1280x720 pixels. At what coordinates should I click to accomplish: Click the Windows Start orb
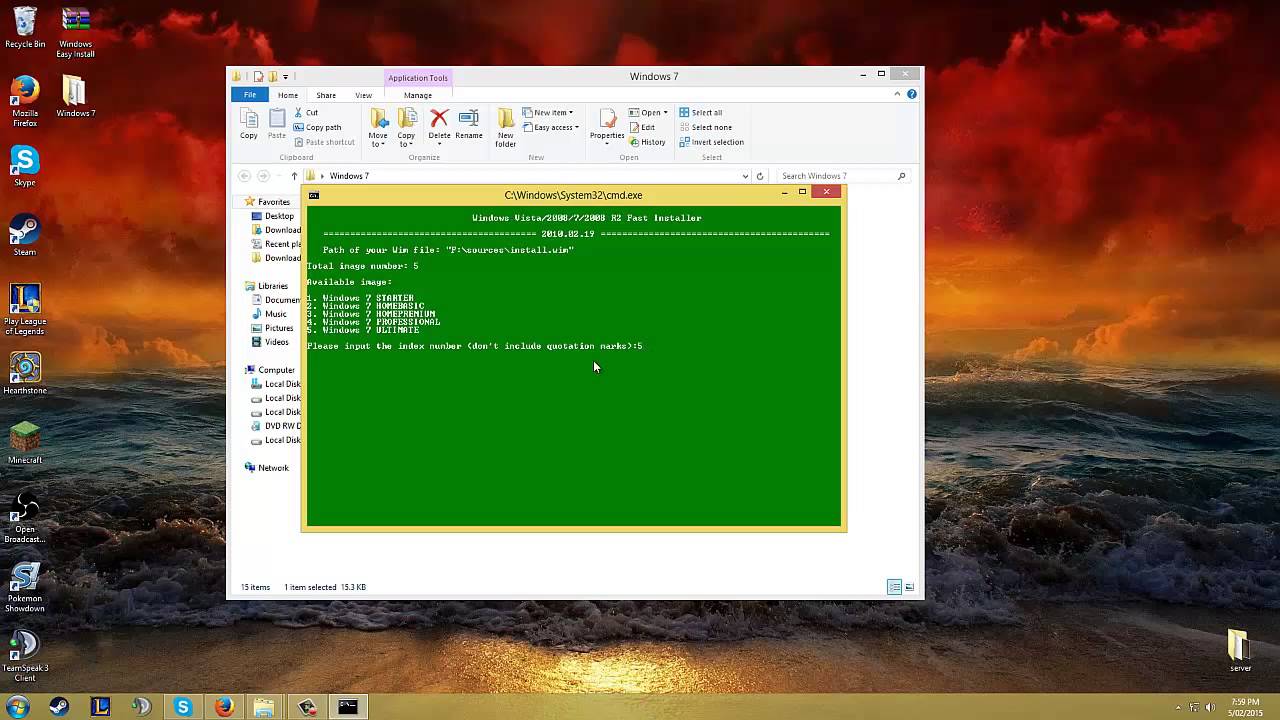[17, 707]
